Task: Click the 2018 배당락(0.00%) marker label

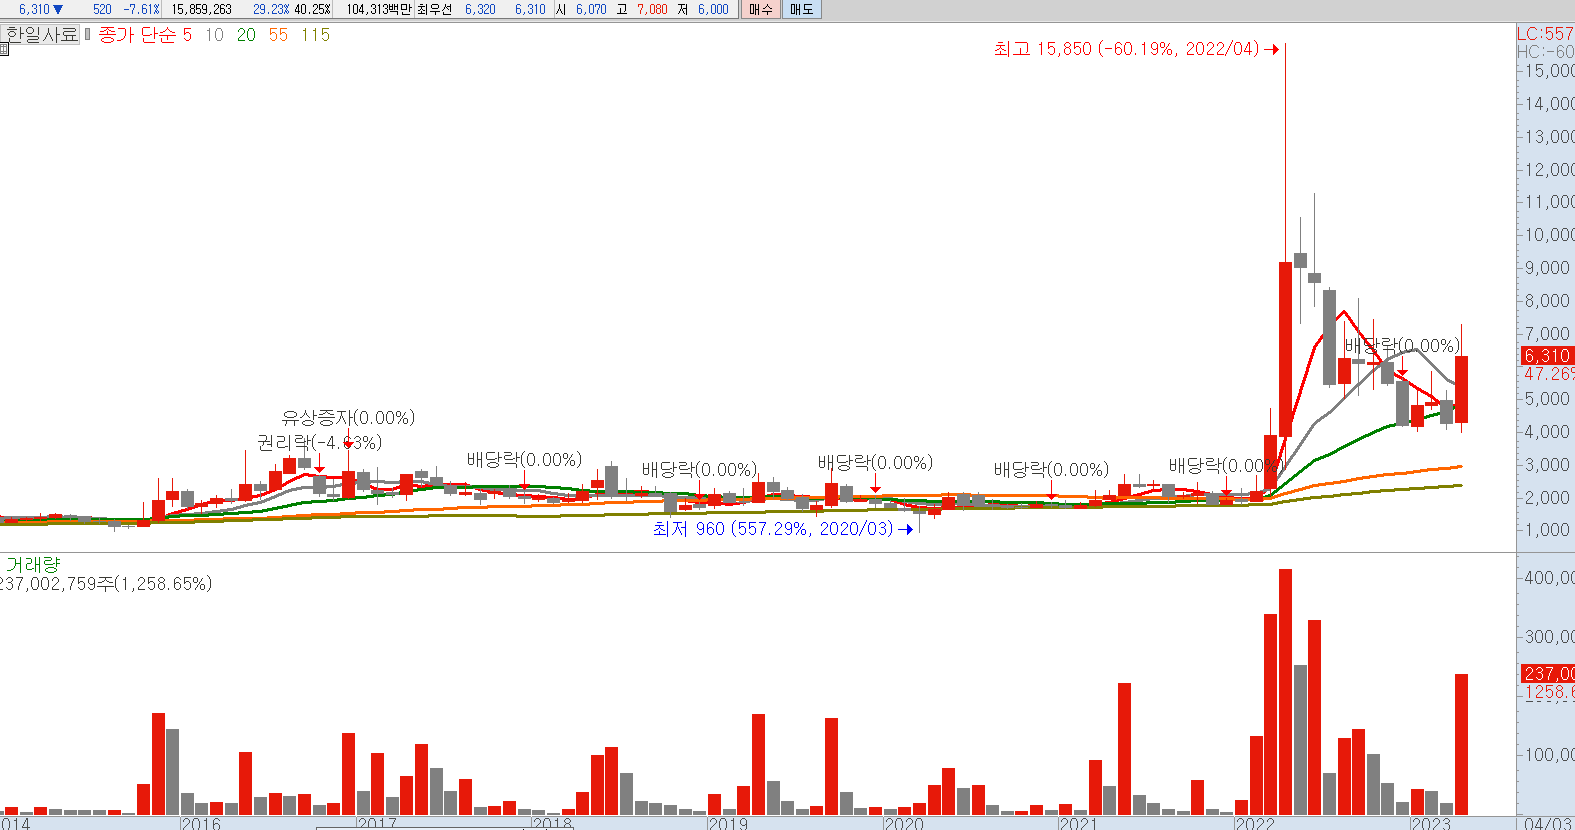Action: 524,460
